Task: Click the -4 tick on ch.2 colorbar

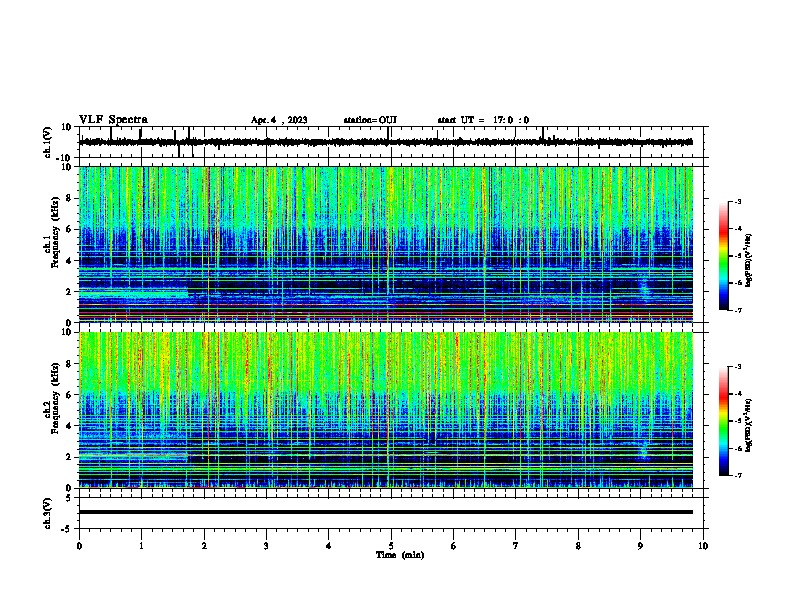Action: tap(737, 393)
